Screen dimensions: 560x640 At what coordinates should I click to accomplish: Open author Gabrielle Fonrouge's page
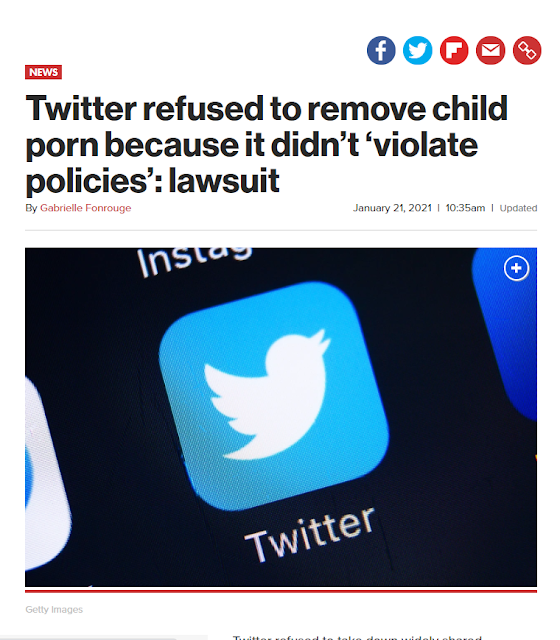(x=85, y=208)
